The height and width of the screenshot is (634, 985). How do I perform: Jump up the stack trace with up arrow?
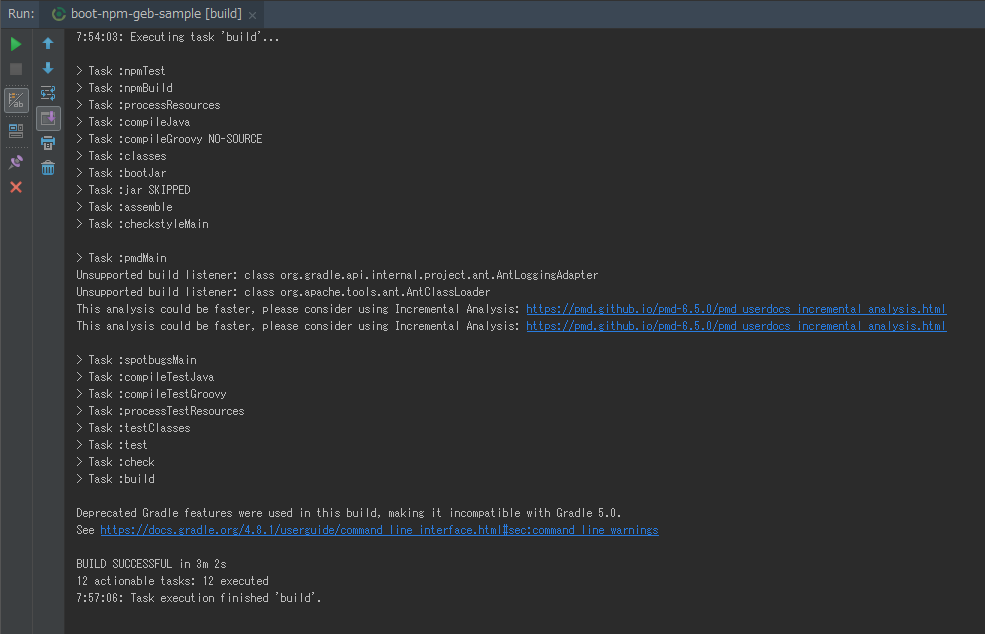point(48,43)
